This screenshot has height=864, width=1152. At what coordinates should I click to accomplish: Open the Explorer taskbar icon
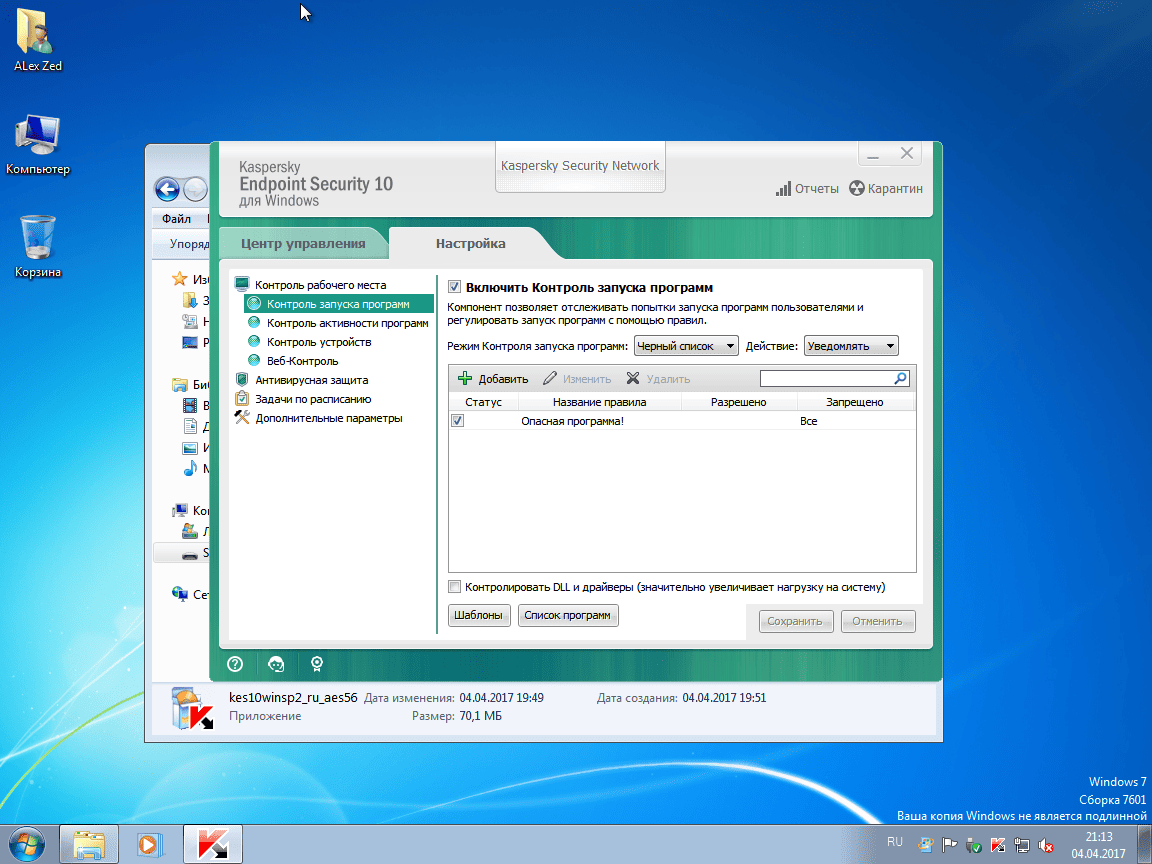pyautogui.click(x=88, y=844)
